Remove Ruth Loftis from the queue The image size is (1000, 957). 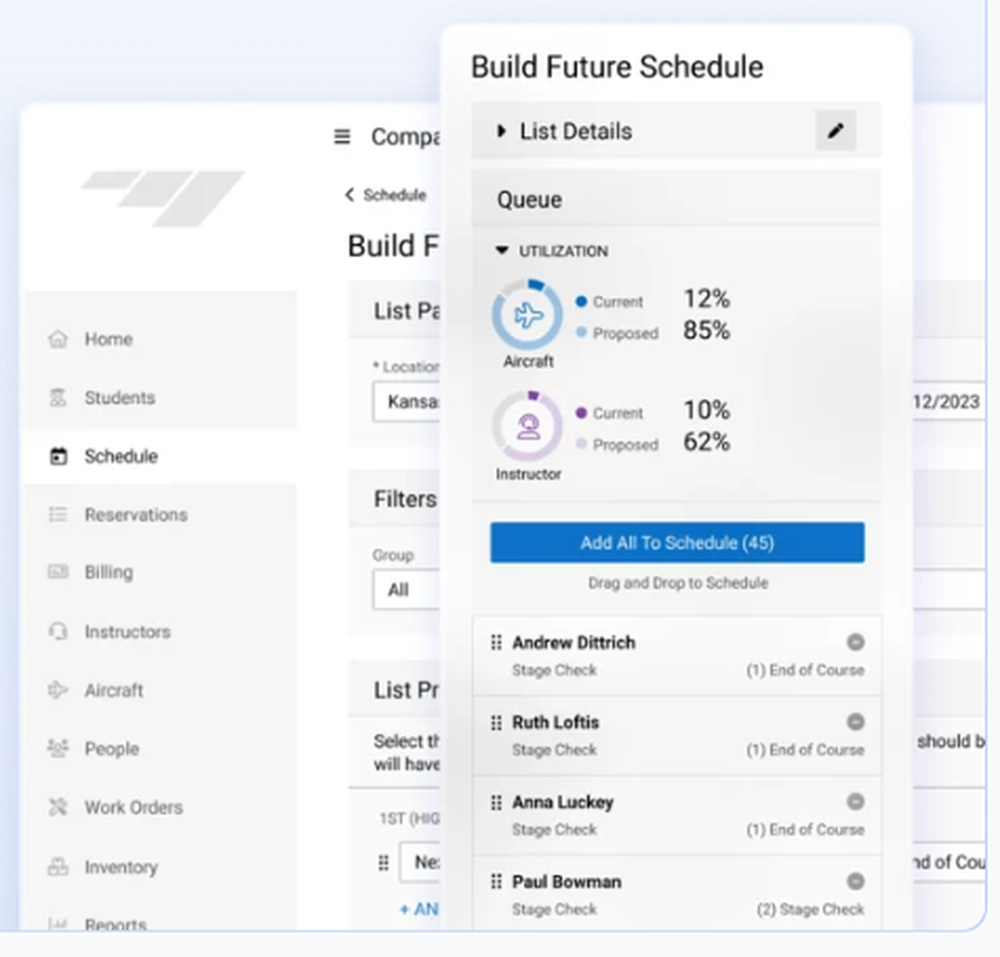click(x=855, y=722)
